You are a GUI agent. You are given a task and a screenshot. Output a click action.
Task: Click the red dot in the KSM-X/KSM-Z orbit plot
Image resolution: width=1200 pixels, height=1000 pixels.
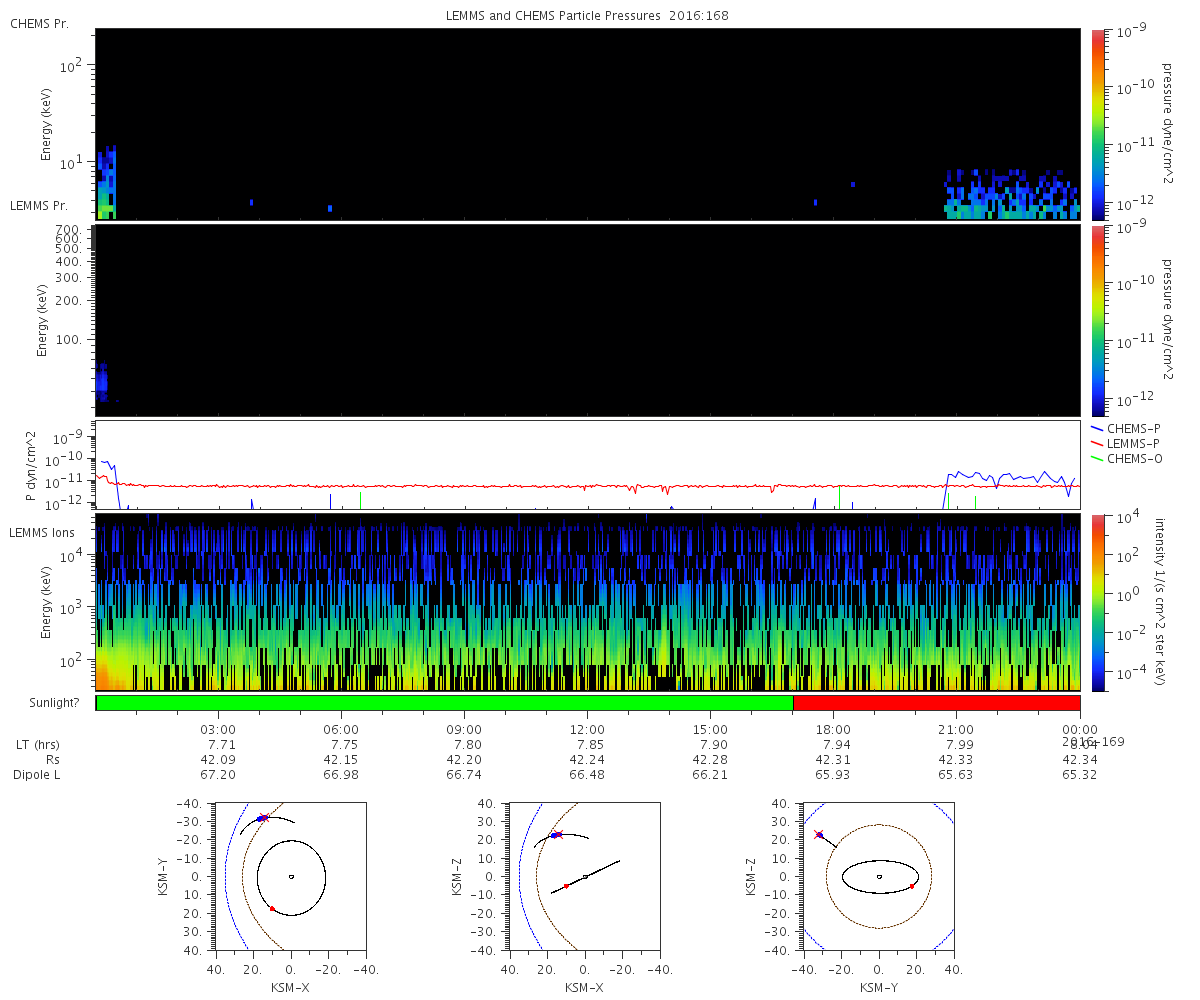[566, 886]
